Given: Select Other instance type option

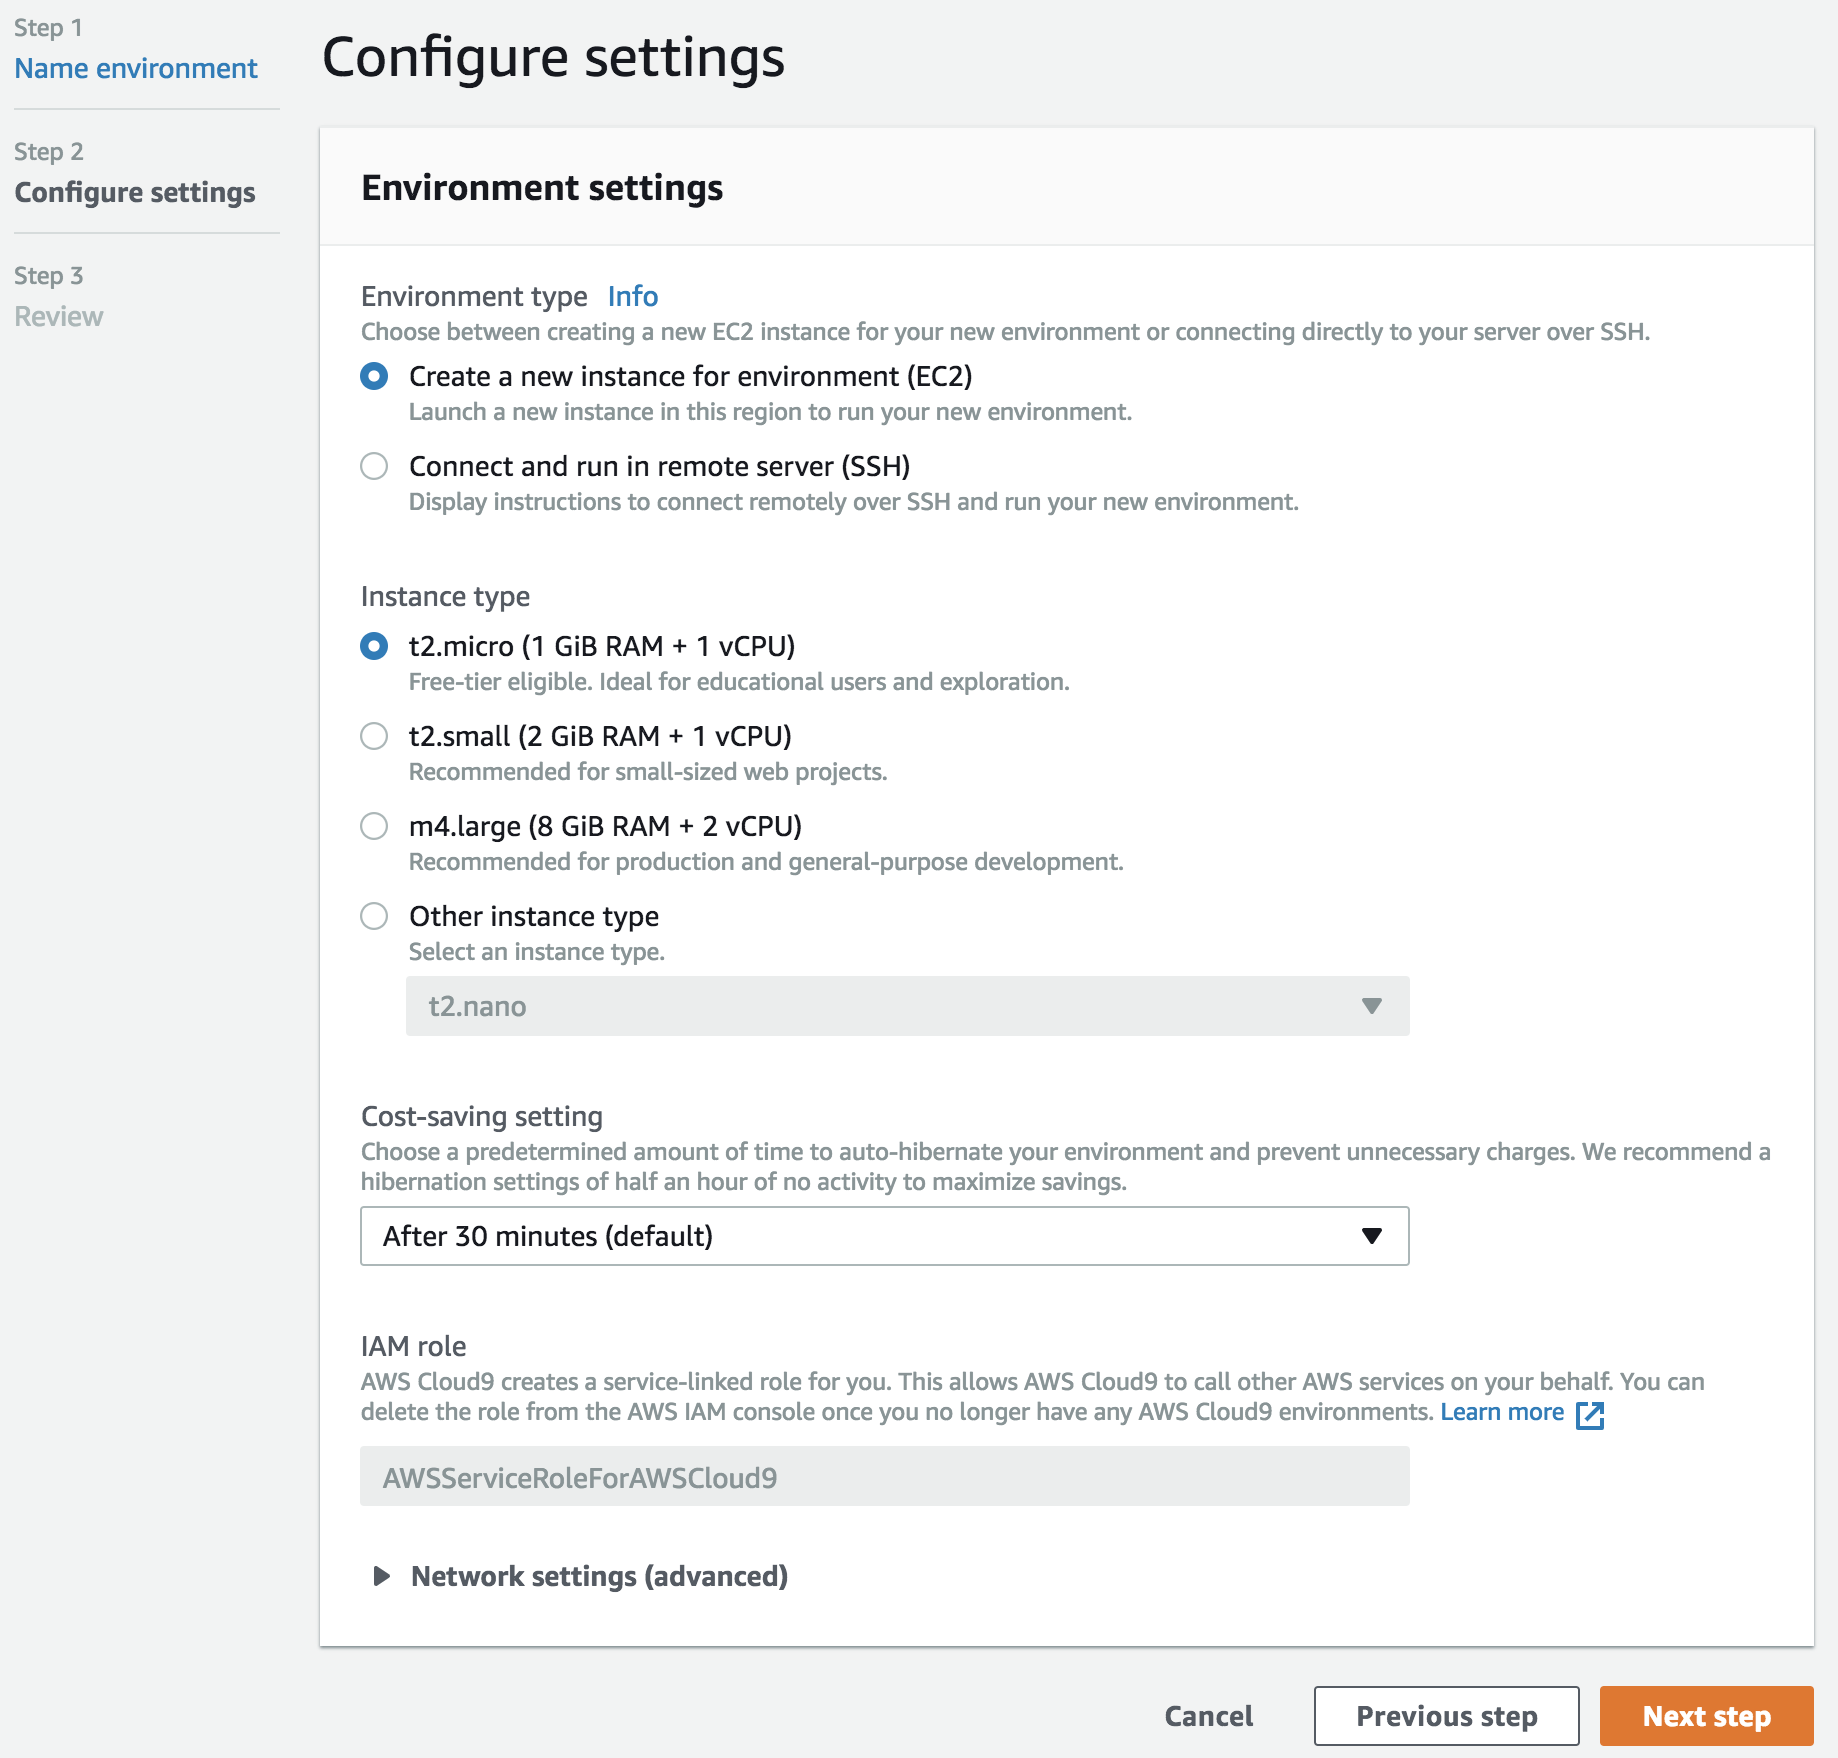Looking at the screenshot, I should 374,916.
